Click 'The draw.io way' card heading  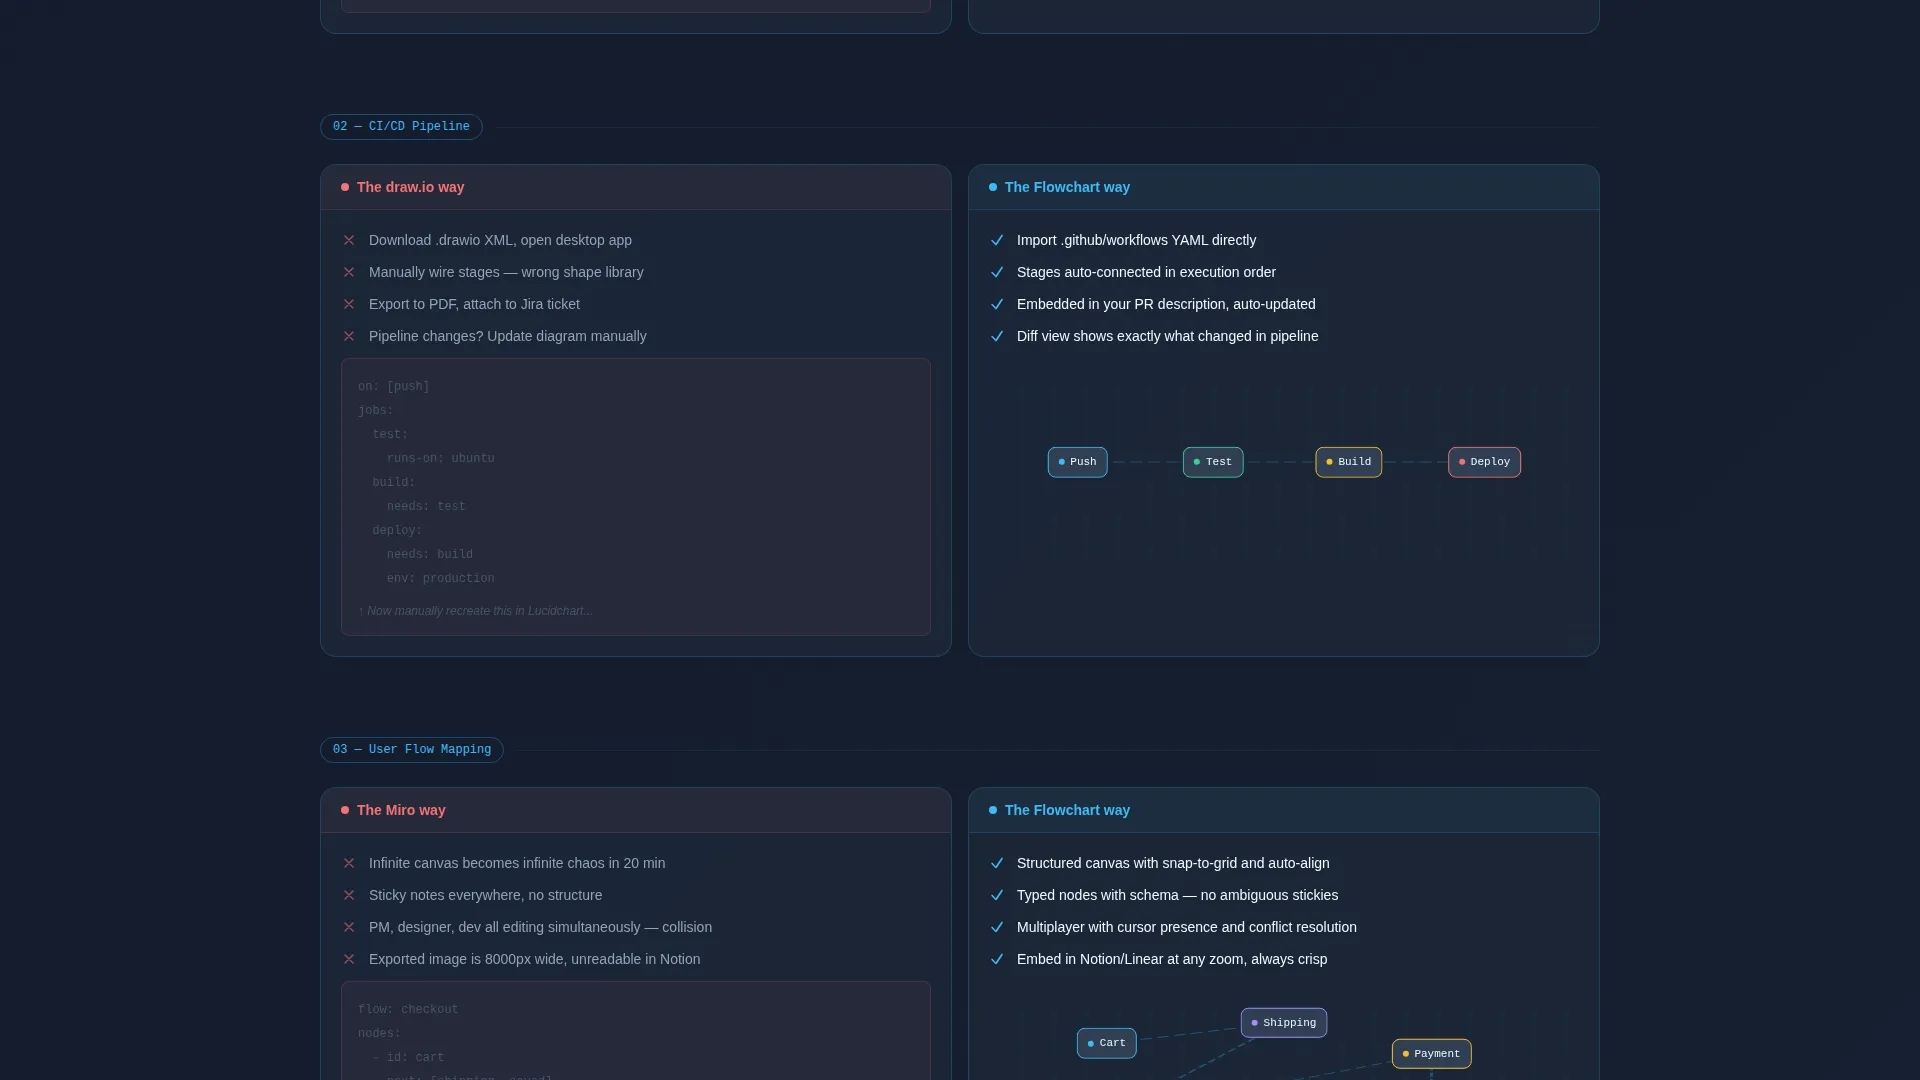410,187
